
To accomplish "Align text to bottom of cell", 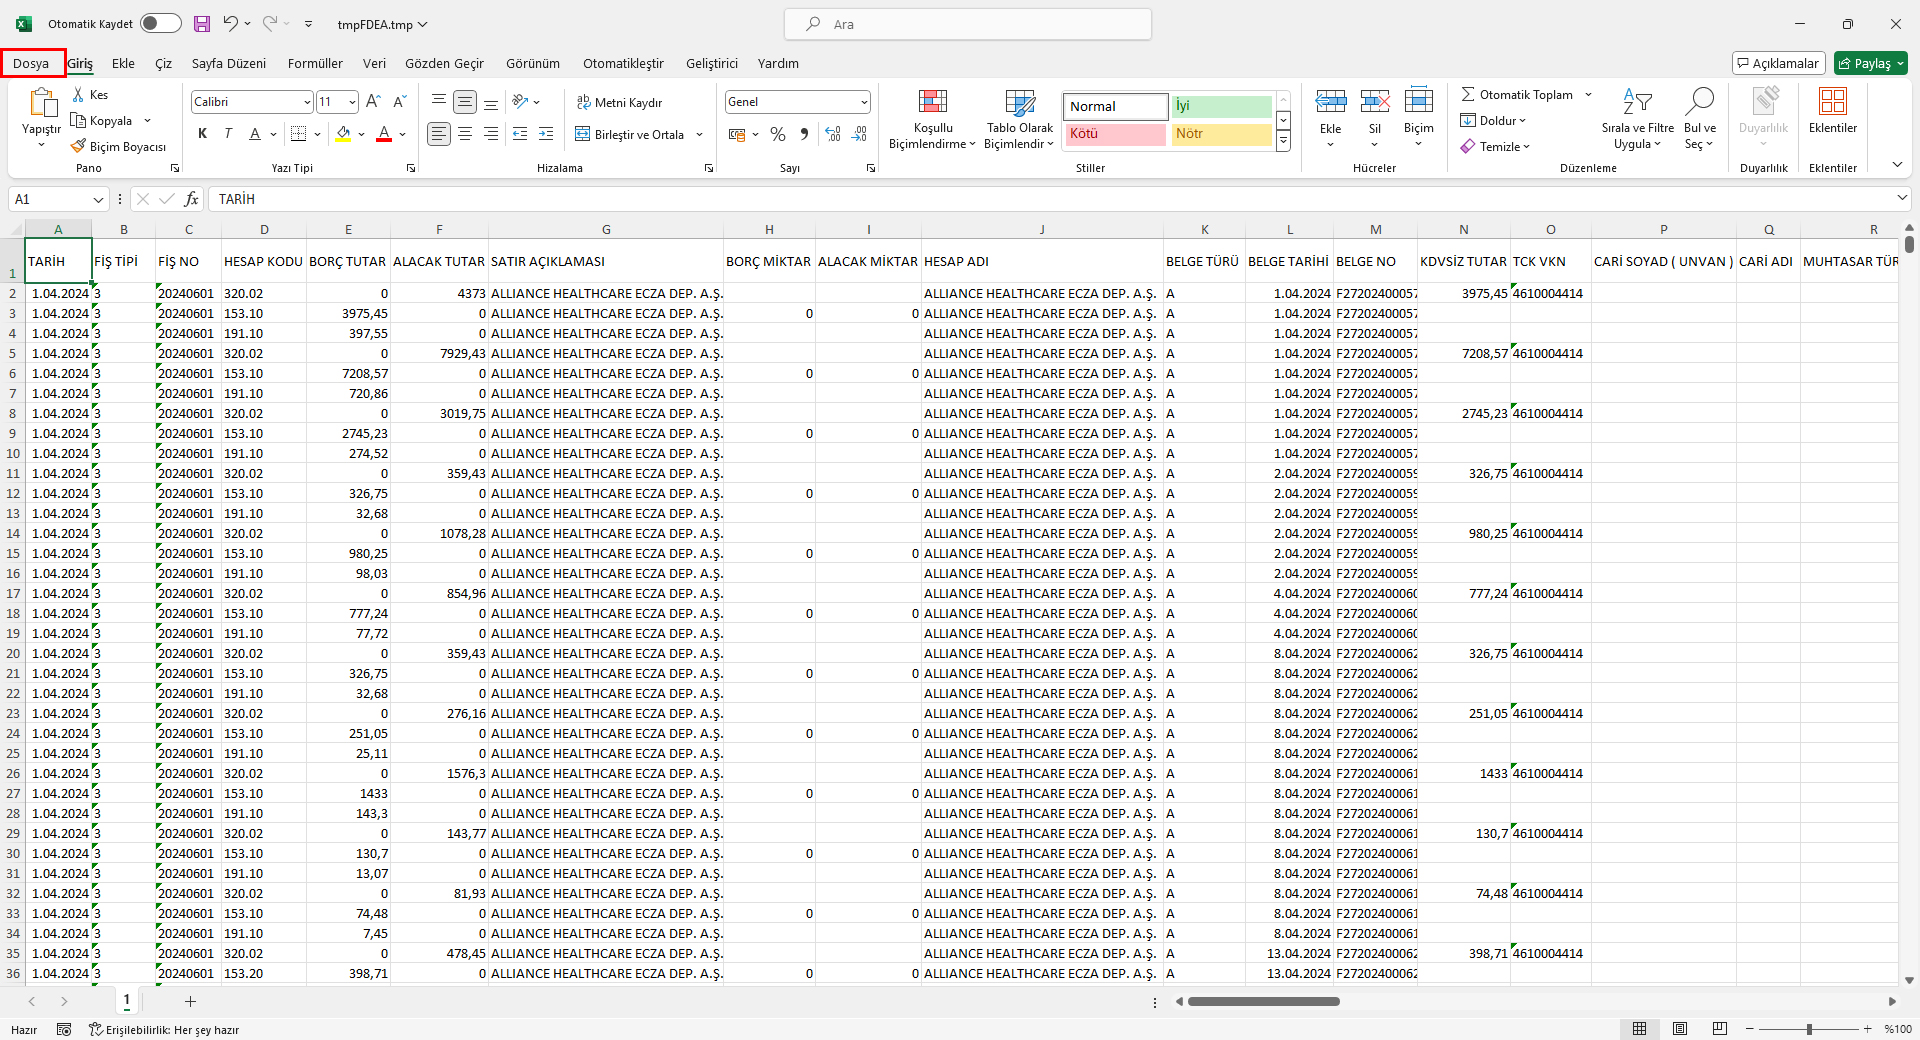I will [490, 101].
